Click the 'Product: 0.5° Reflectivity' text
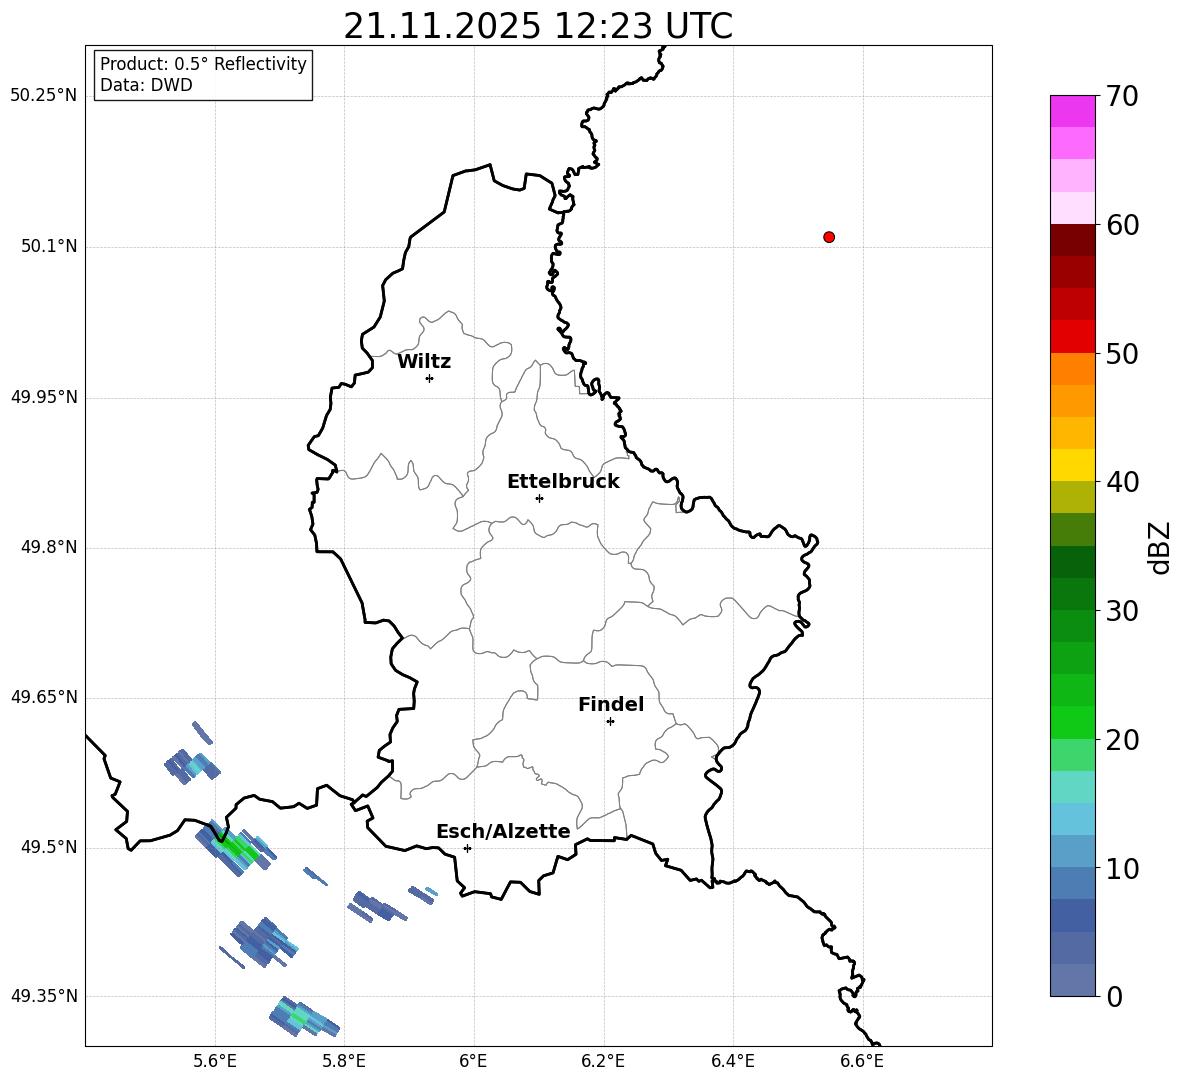Viewport: 1184px width, 1081px height. click(x=203, y=63)
